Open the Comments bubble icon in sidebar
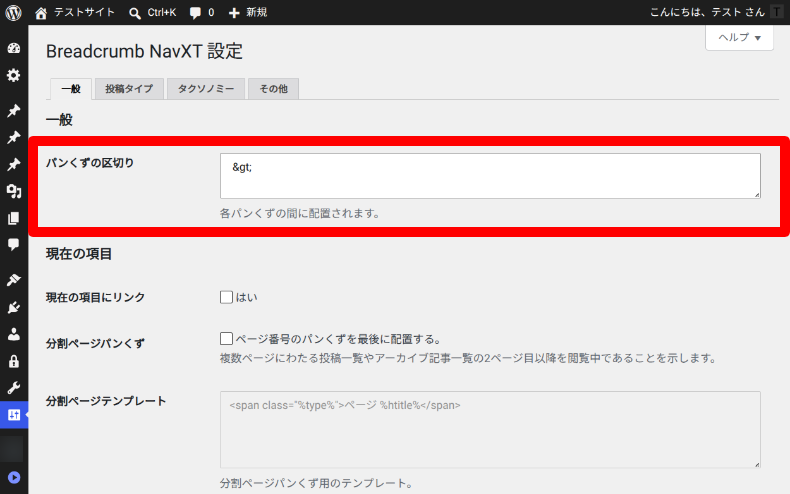The image size is (790, 494). click(x=14, y=245)
